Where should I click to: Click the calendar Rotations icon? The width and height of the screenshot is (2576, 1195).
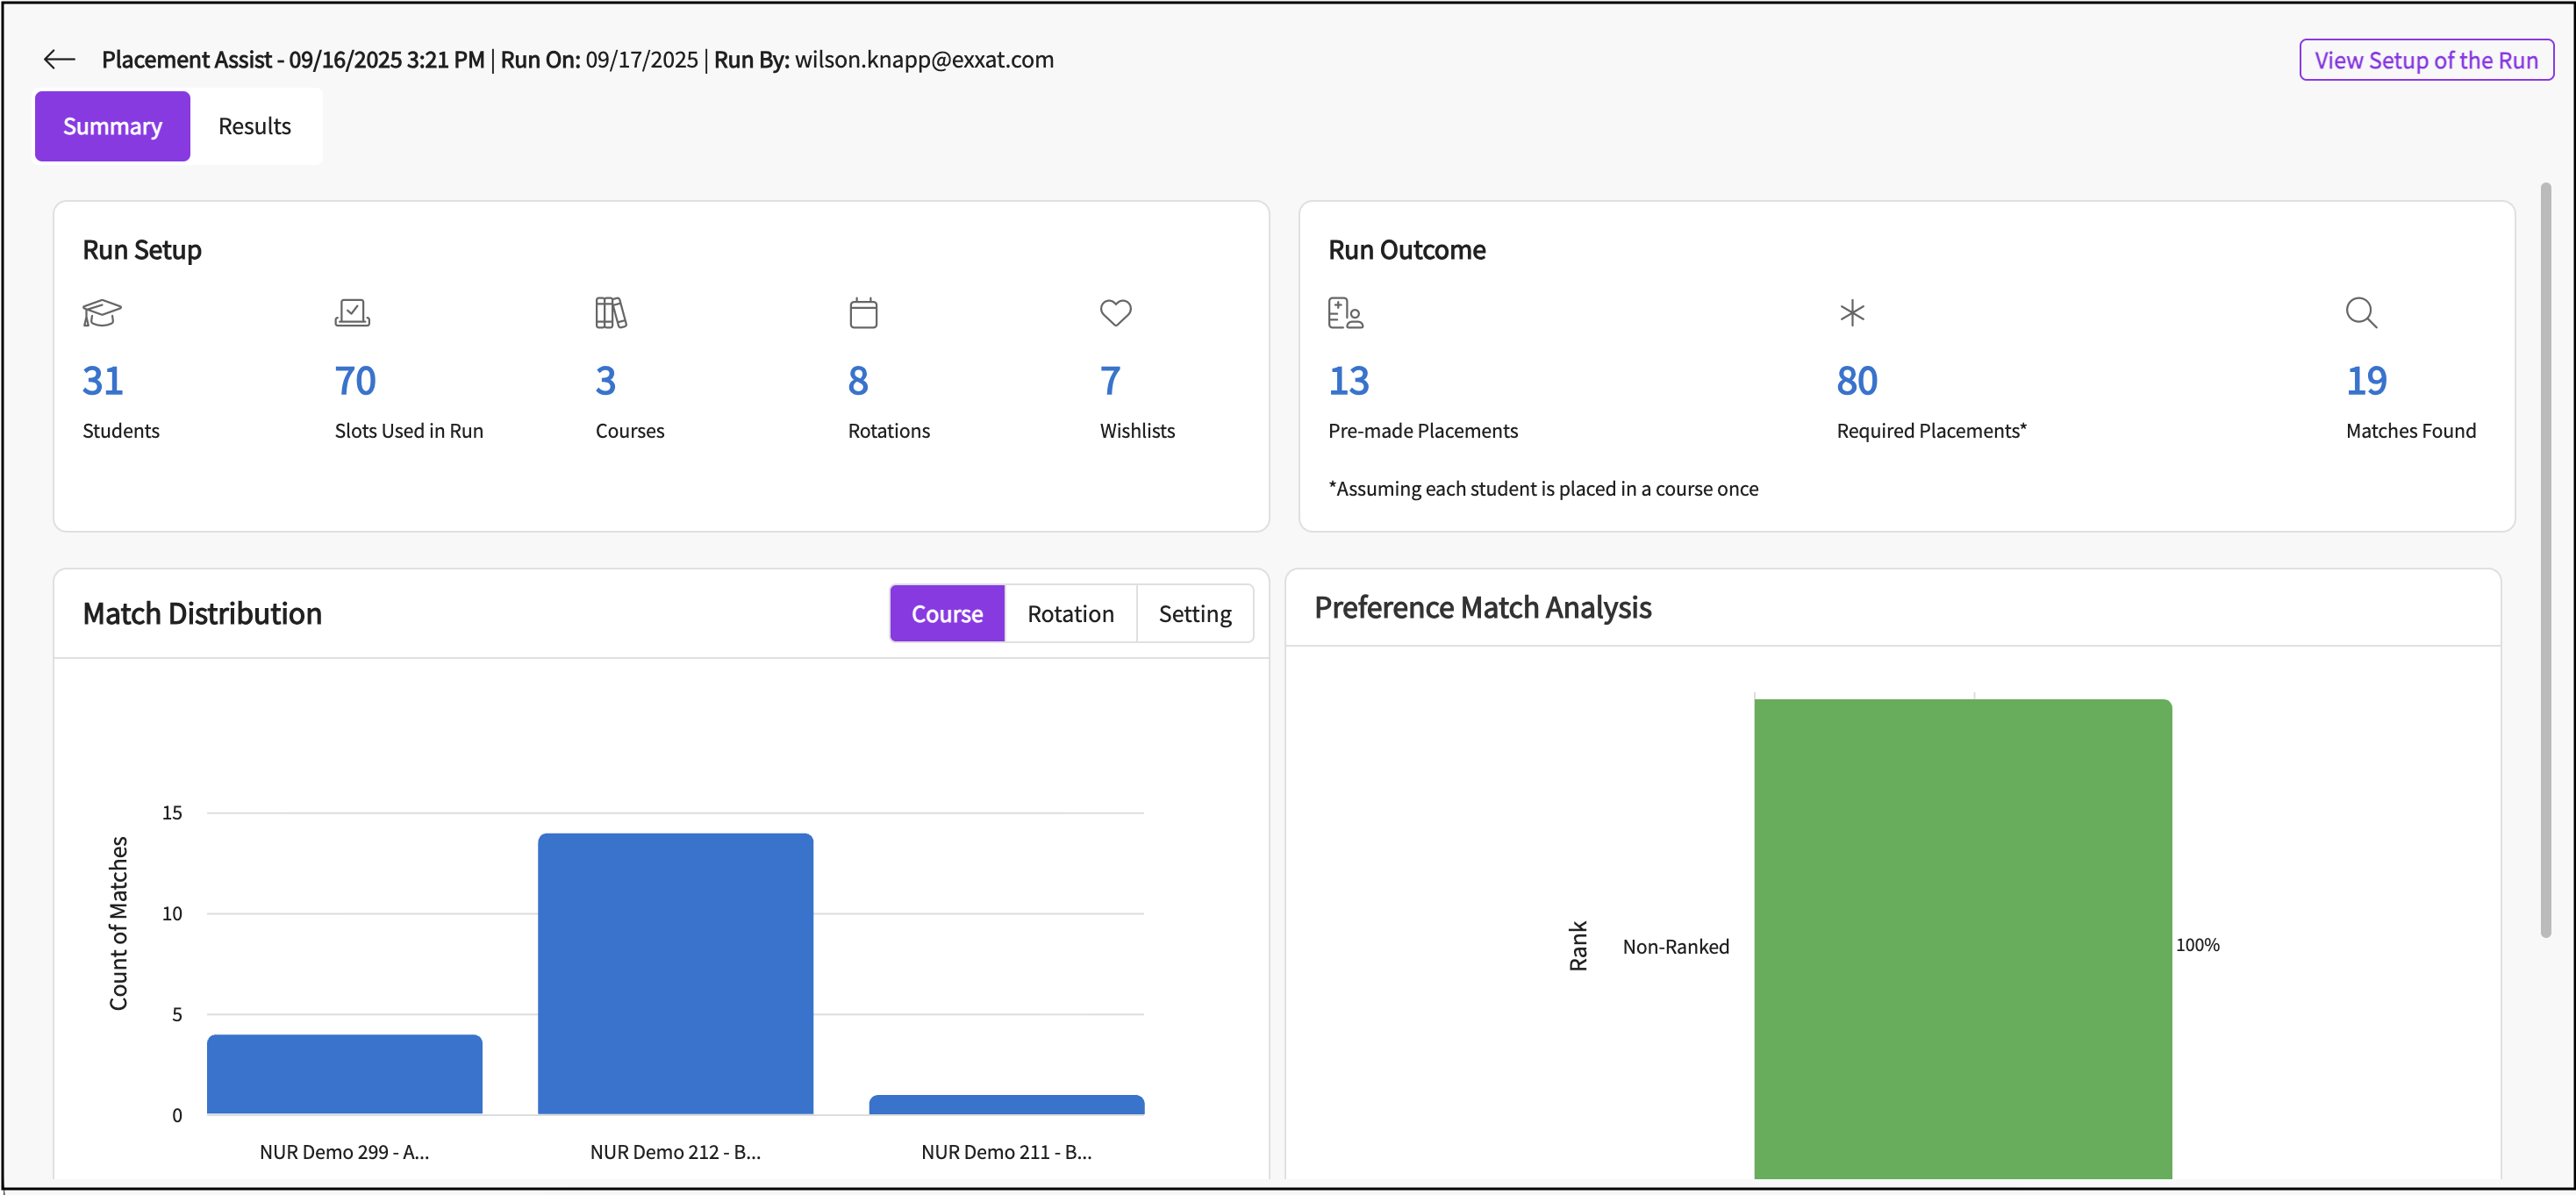click(863, 313)
